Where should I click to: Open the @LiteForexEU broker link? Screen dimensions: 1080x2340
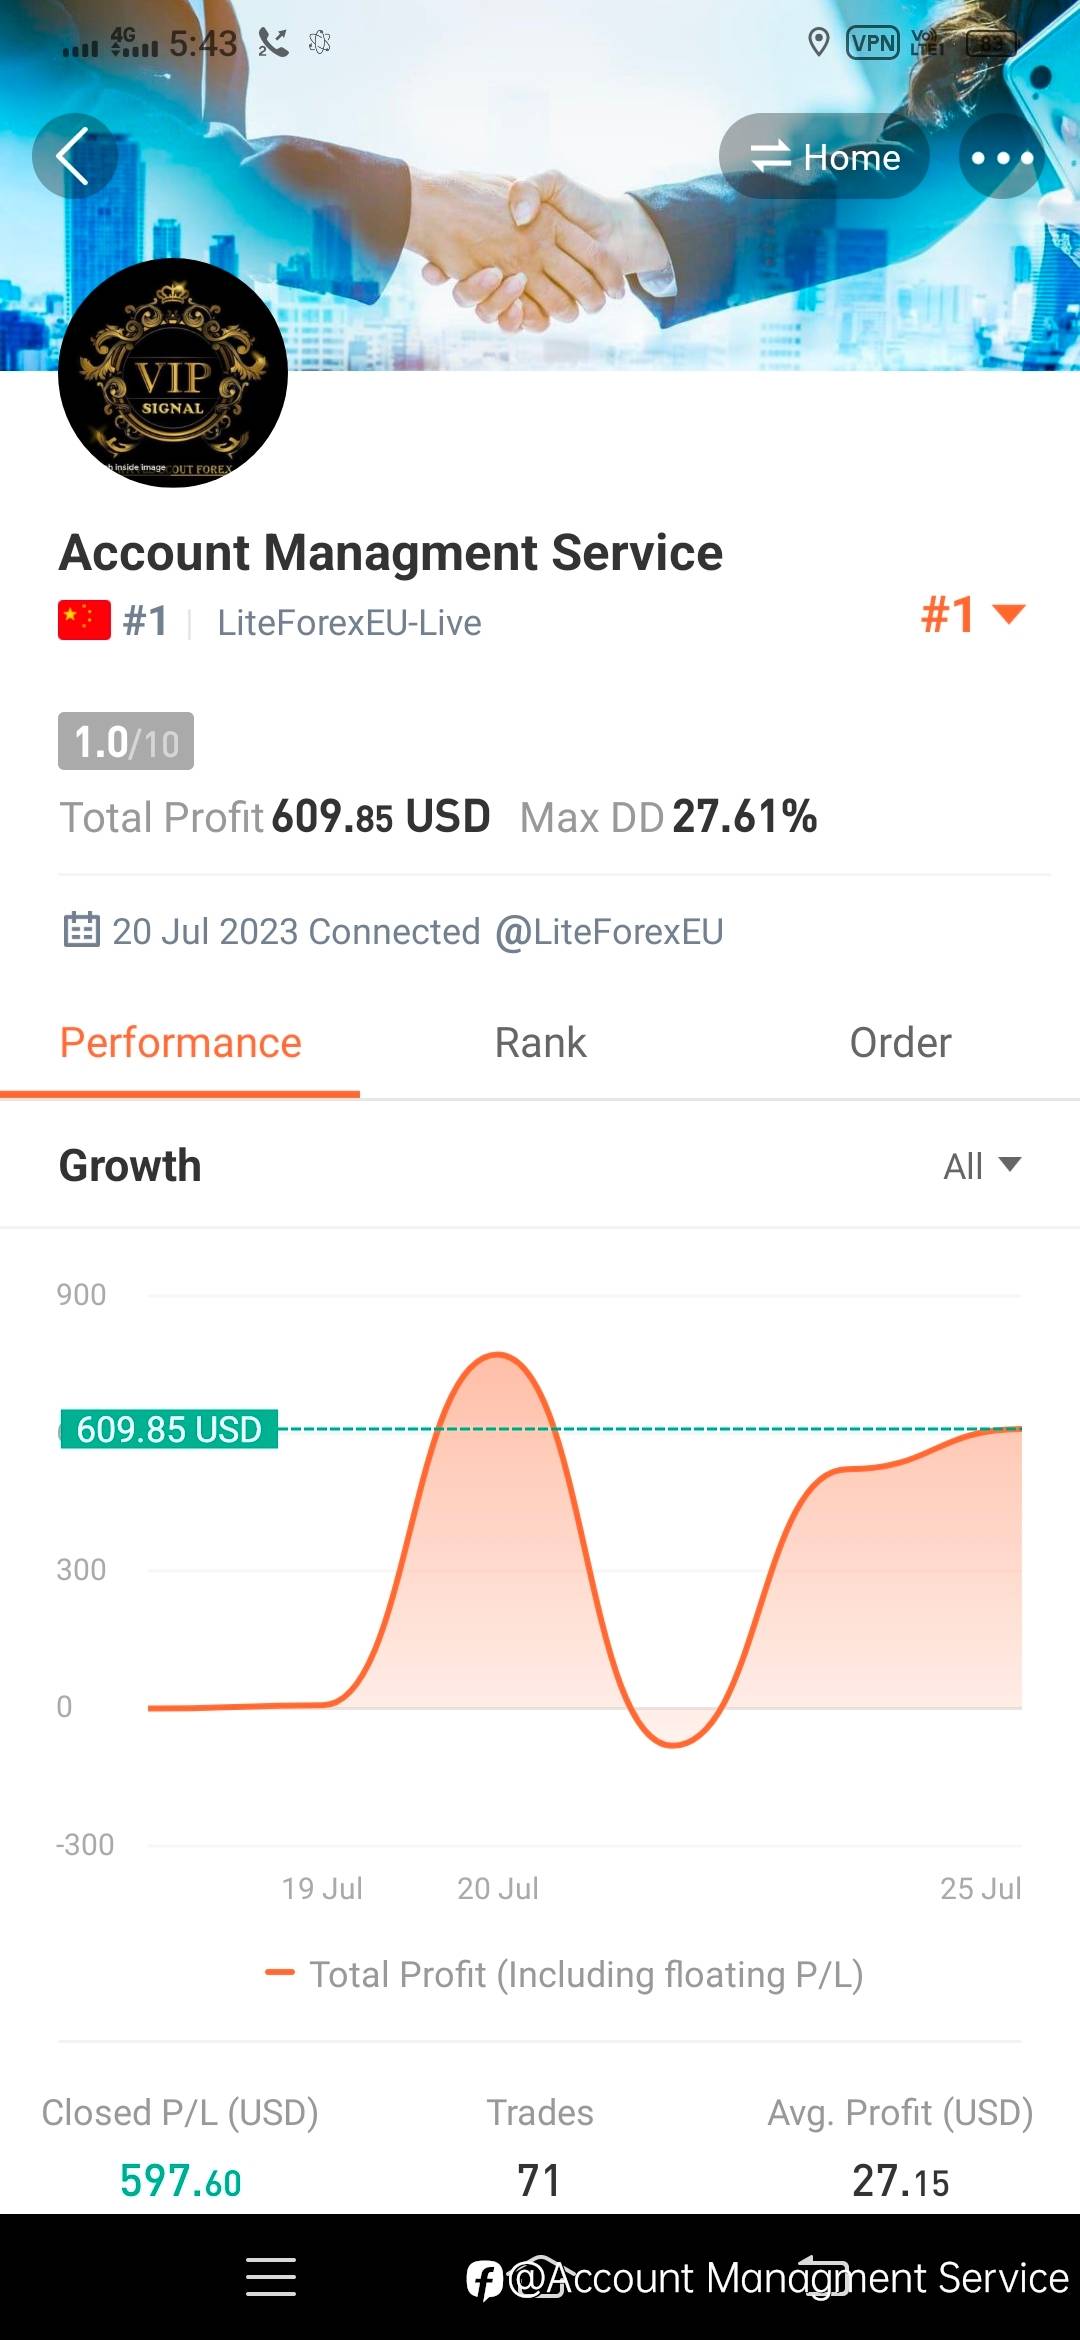coord(609,932)
